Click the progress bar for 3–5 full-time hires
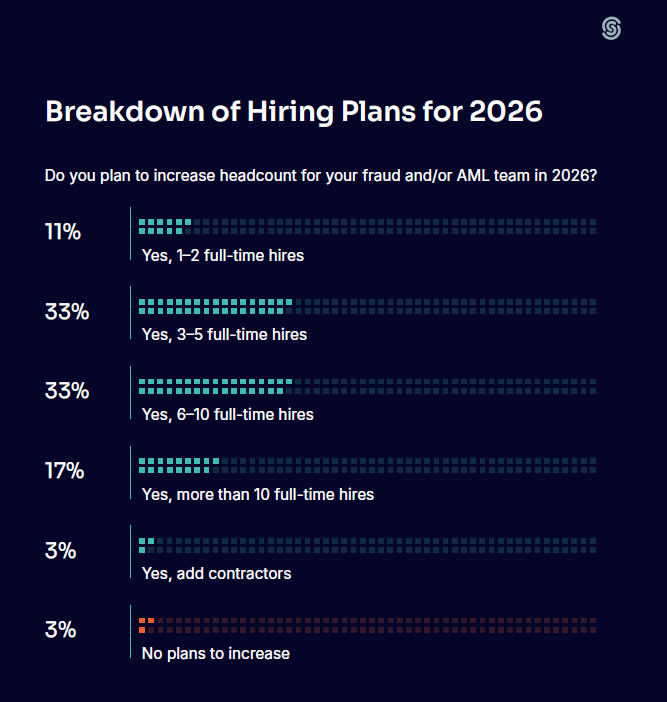Viewport: 667px width, 702px height. click(215, 305)
